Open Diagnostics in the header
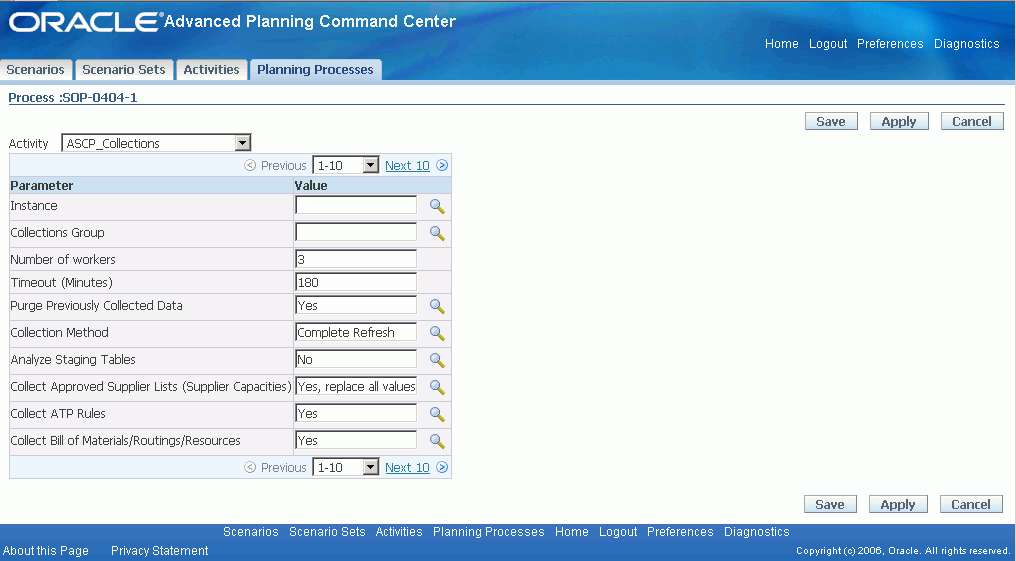1016x561 pixels. click(967, 43)
